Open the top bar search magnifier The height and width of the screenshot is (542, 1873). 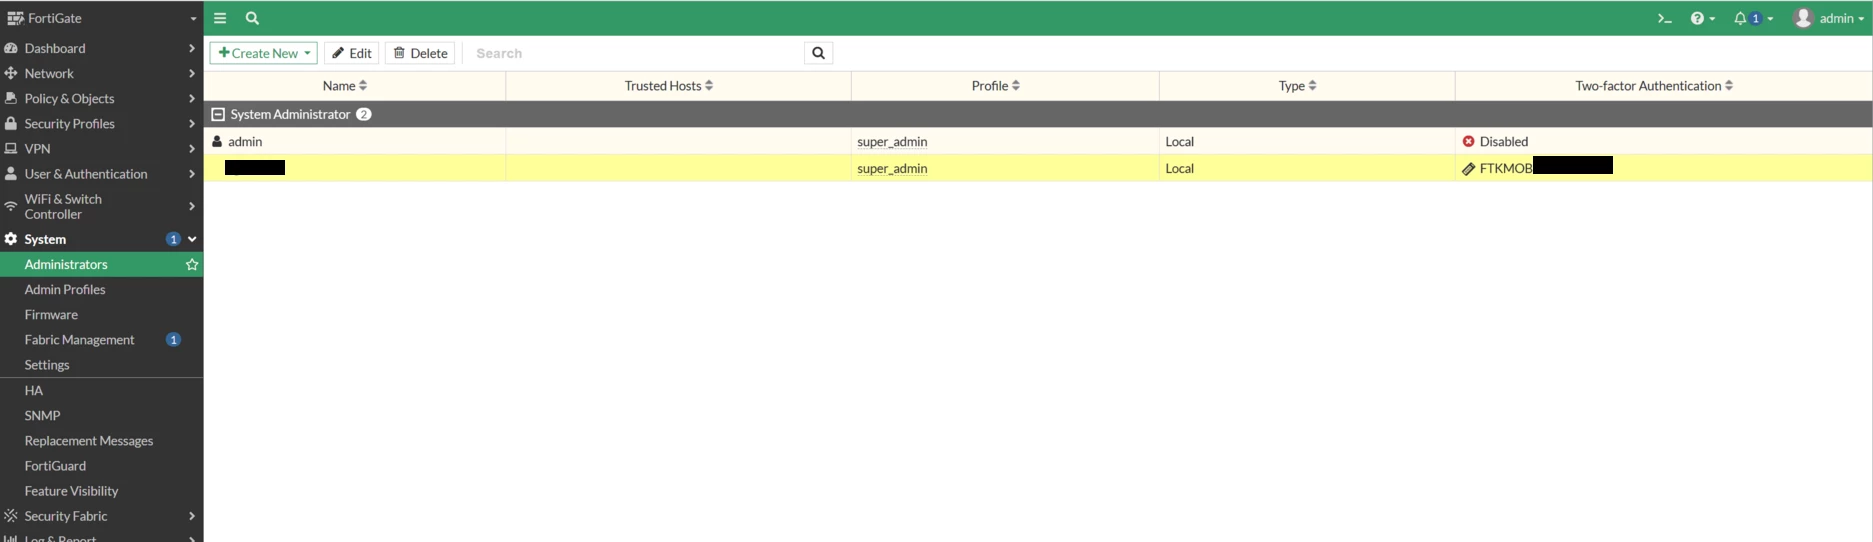pos(252,18)
